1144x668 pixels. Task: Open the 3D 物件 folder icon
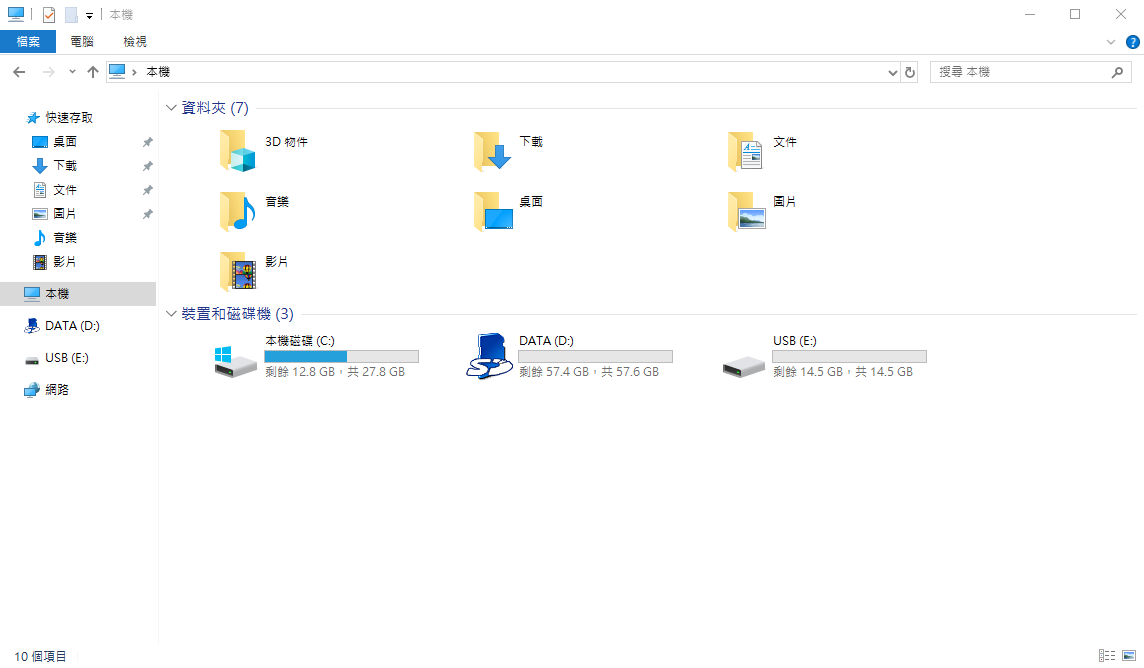coord(238,151)
